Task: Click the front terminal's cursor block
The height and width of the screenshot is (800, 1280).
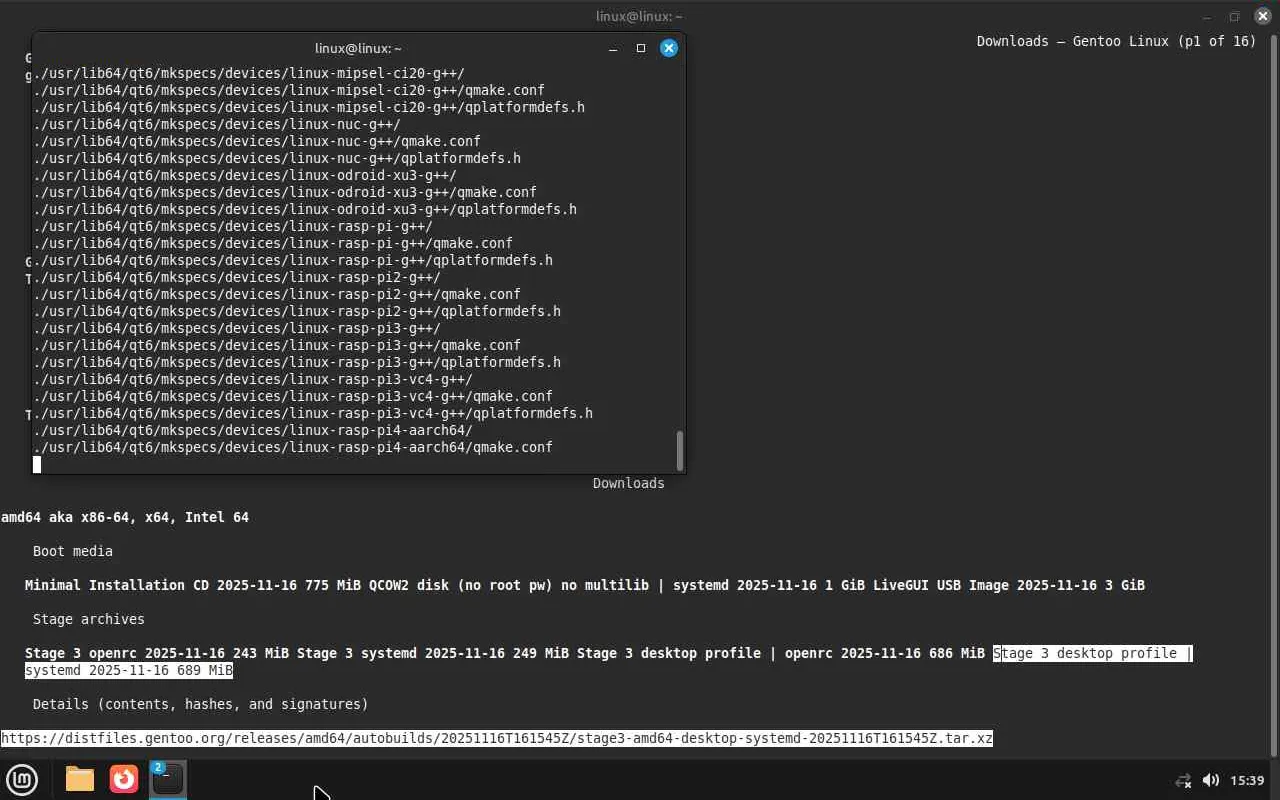Action: [x=37, y=464]
